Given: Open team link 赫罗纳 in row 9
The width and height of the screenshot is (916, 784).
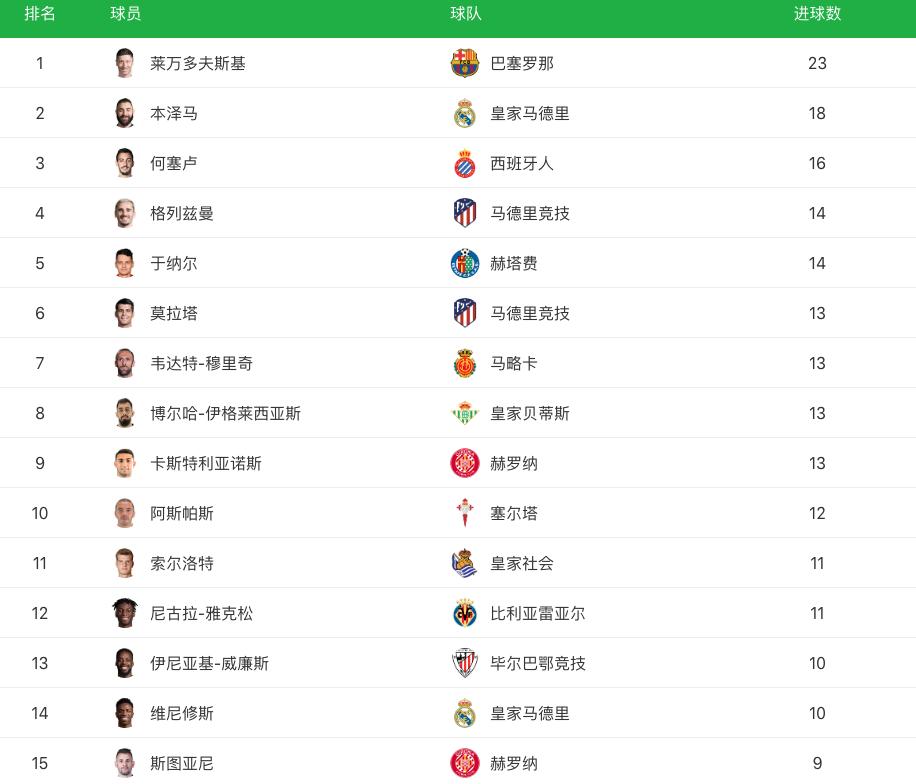Looking at the screenshot, I should [x=513, y=463].
